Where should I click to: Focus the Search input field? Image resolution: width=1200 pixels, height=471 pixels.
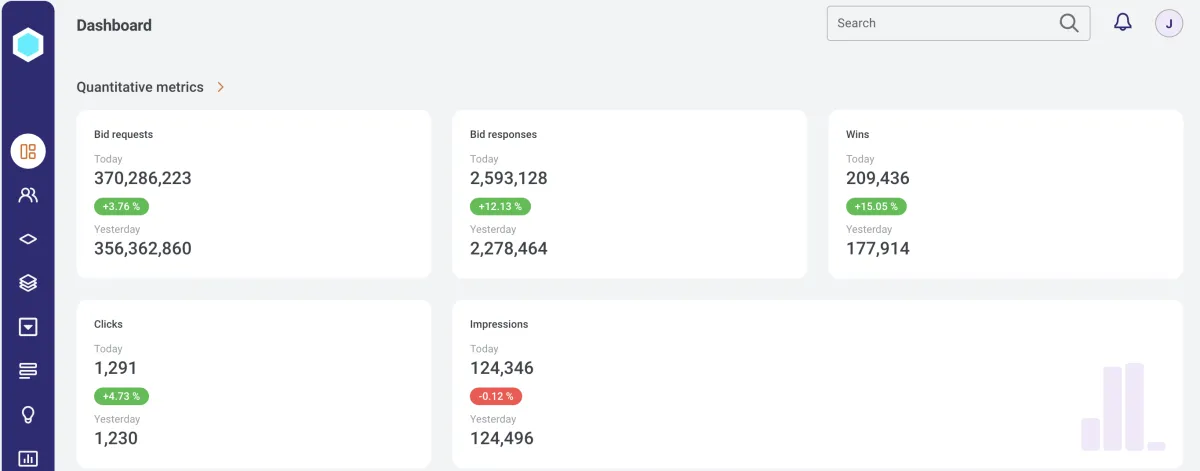click(940, 23)
